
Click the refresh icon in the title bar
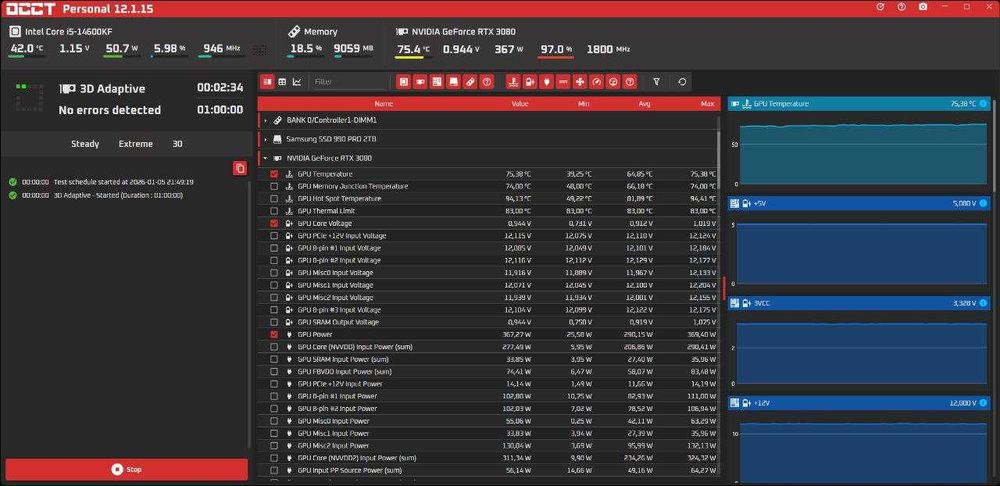[x=881, y=7]
